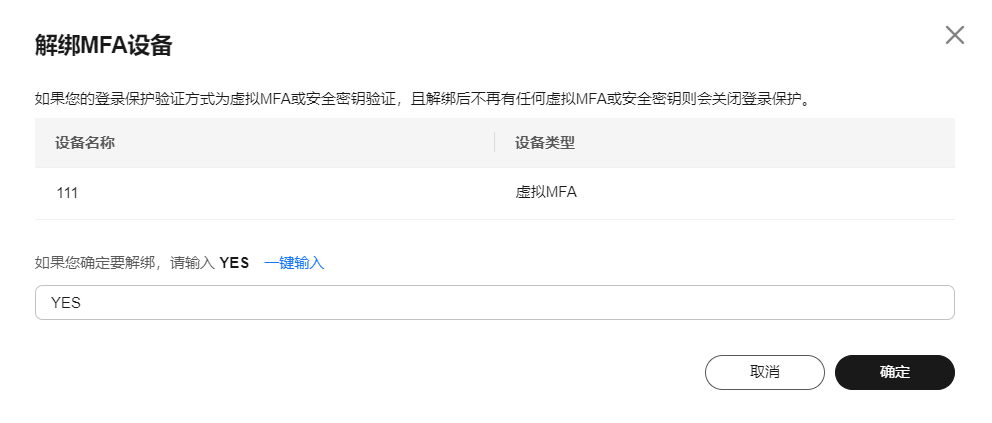
Task: Click the 确定 button to confirm unbinding
Action: coord(894,372)
